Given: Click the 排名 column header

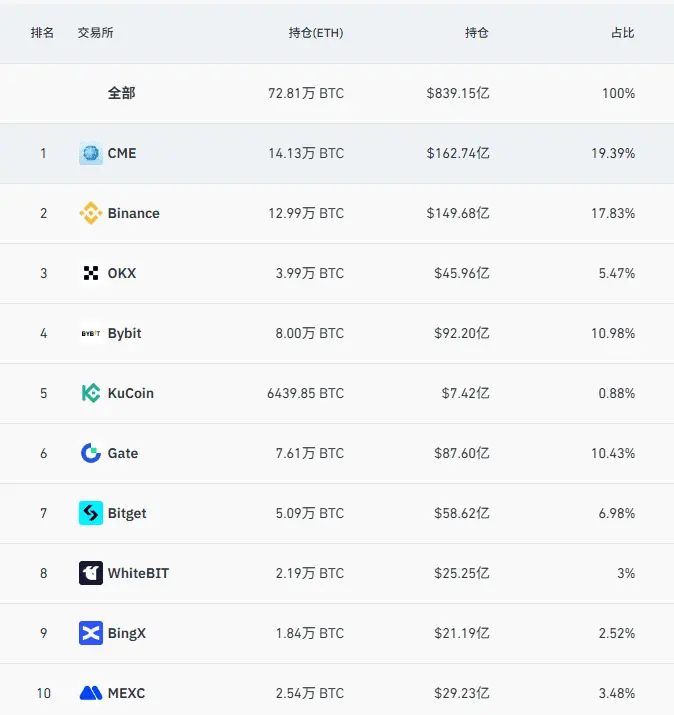Looking at the screenshot, I should tap(42, 33).
